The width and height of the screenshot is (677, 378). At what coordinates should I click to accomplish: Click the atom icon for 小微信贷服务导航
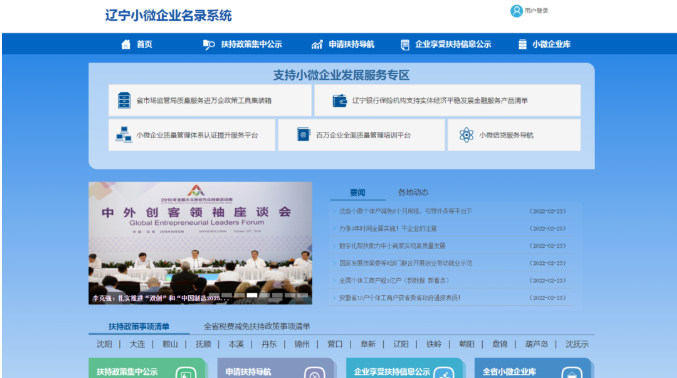point(466,135)
